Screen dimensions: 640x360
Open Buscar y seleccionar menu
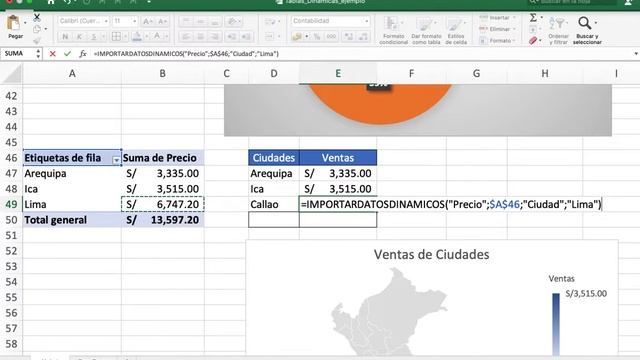click(587, 30)
